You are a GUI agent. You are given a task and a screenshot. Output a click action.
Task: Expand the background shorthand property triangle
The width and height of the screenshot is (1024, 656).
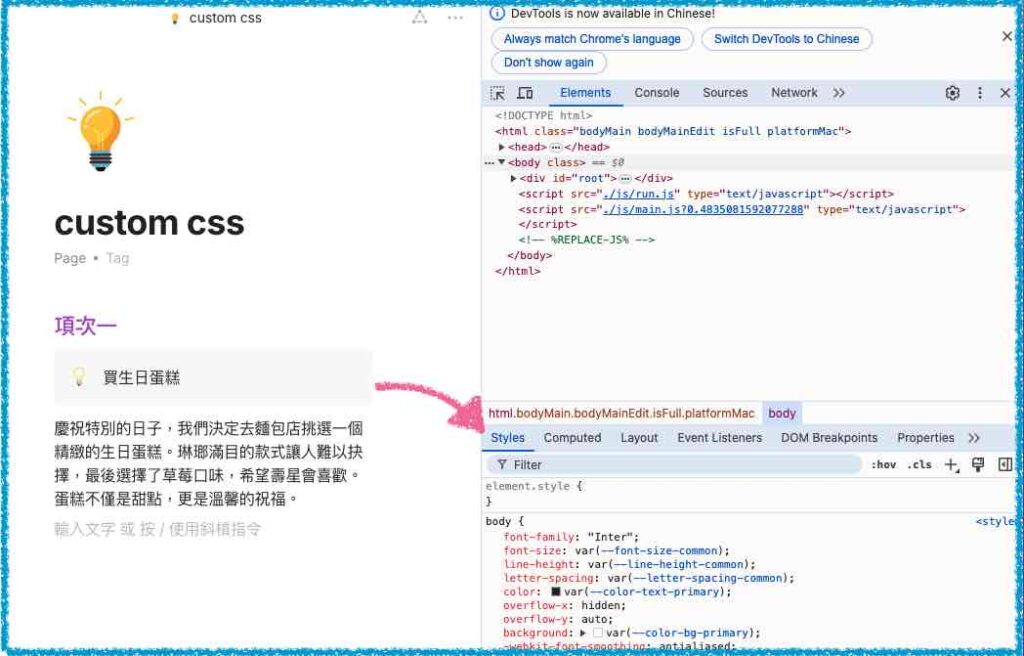583,633
